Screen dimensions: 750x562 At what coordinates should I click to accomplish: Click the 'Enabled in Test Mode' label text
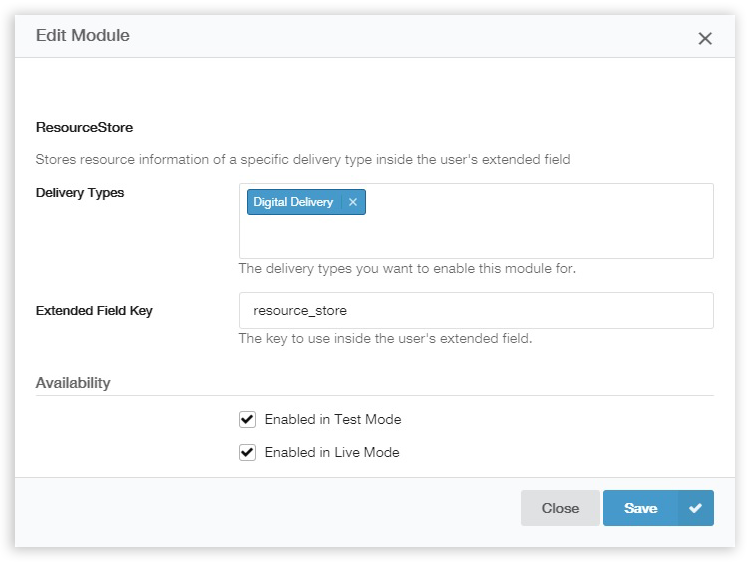coord(333,419)
